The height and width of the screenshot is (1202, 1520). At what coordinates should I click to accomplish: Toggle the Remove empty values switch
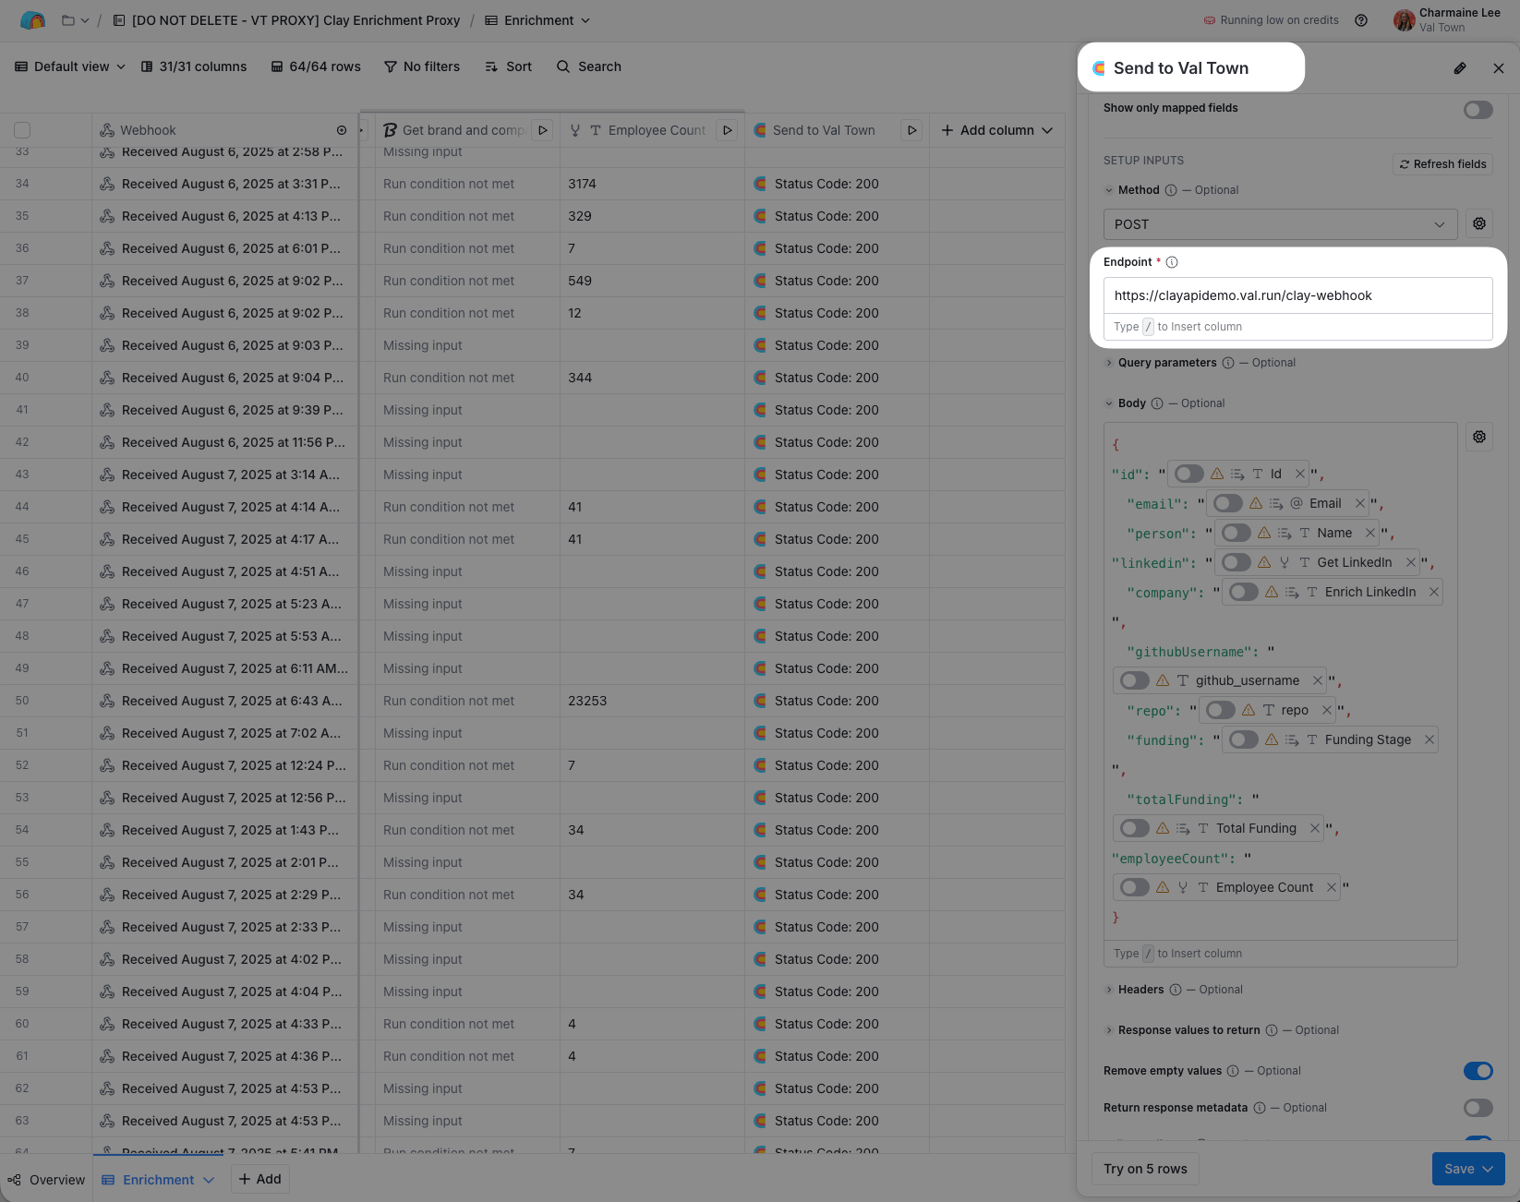coord(1478,1071)
